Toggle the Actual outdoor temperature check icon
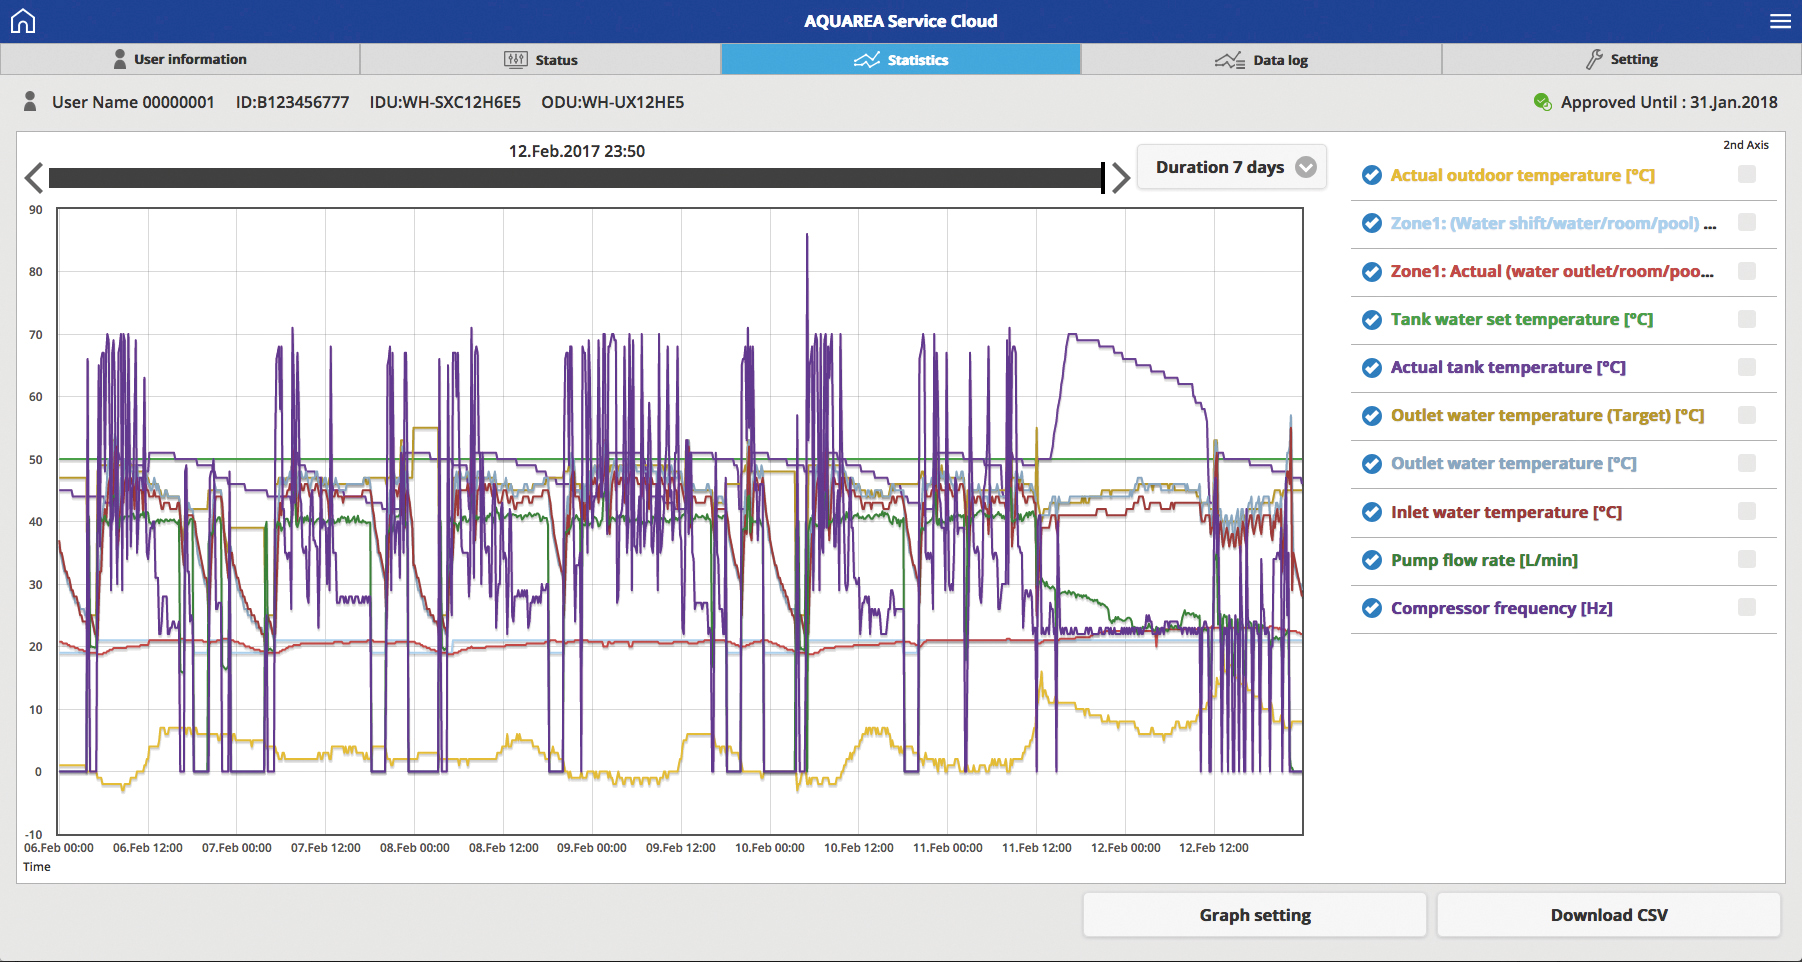Image resolution: width=1802 pixels, height=962 pixels. coord(1372,176)
